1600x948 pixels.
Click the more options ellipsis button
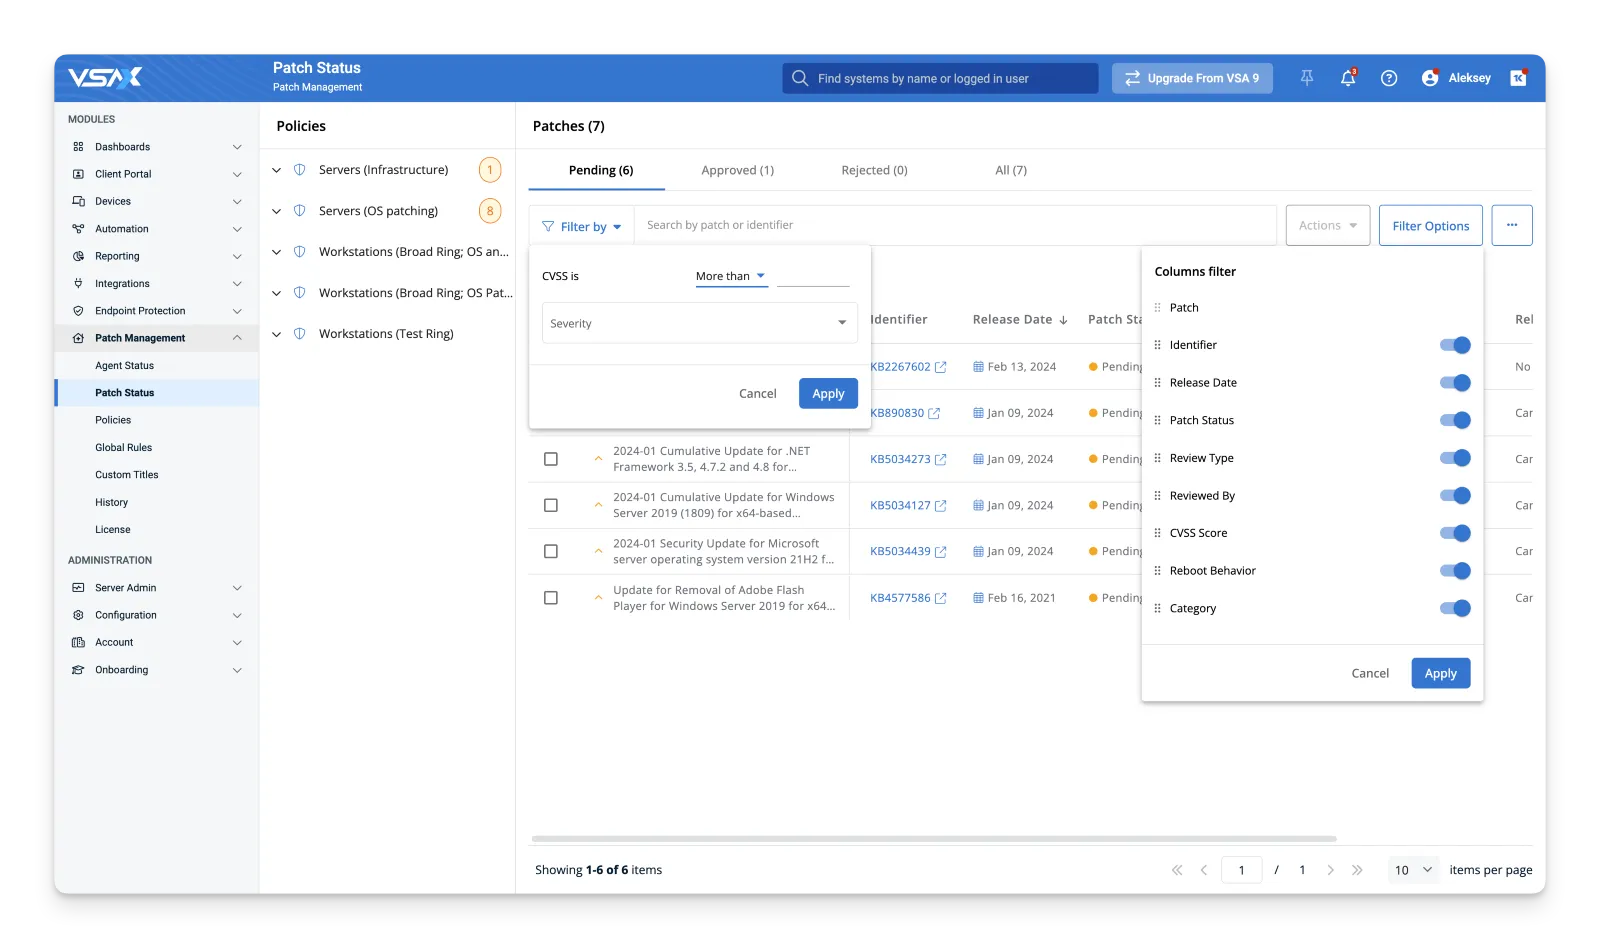pos(1511,225)
